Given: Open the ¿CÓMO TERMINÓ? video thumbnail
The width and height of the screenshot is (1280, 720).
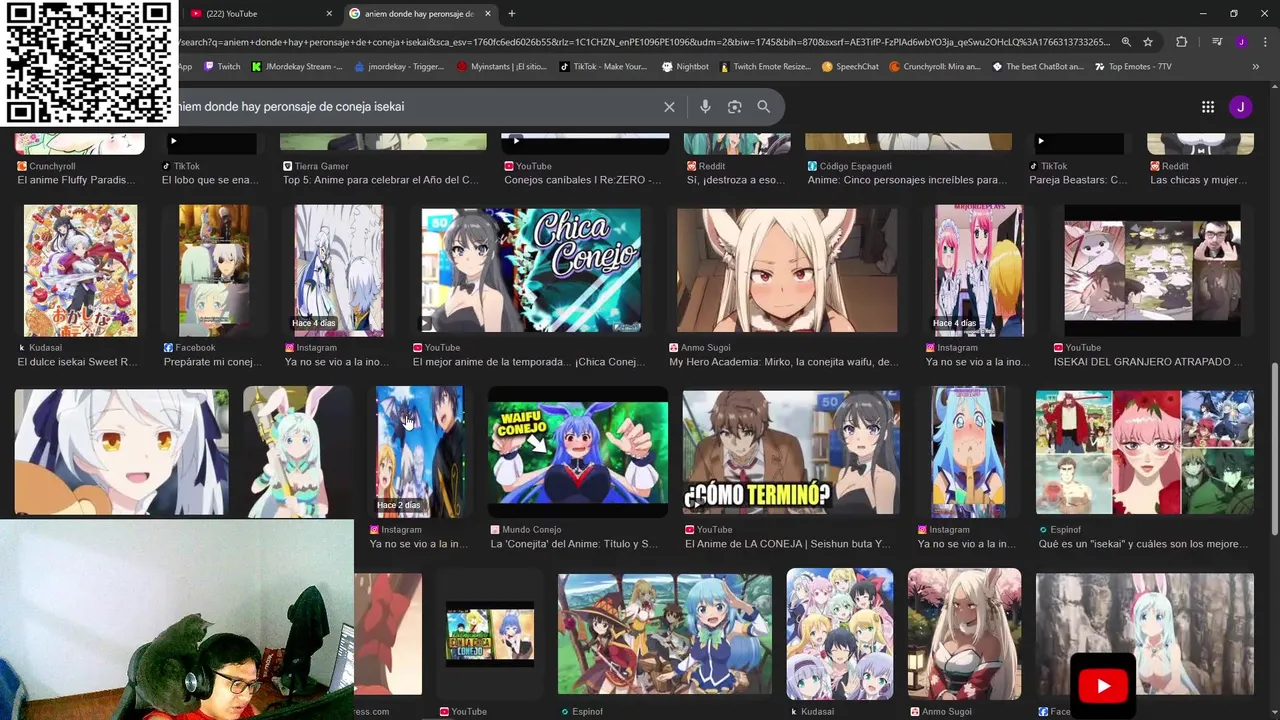Looking at the screenshot, I should point(791,453).
